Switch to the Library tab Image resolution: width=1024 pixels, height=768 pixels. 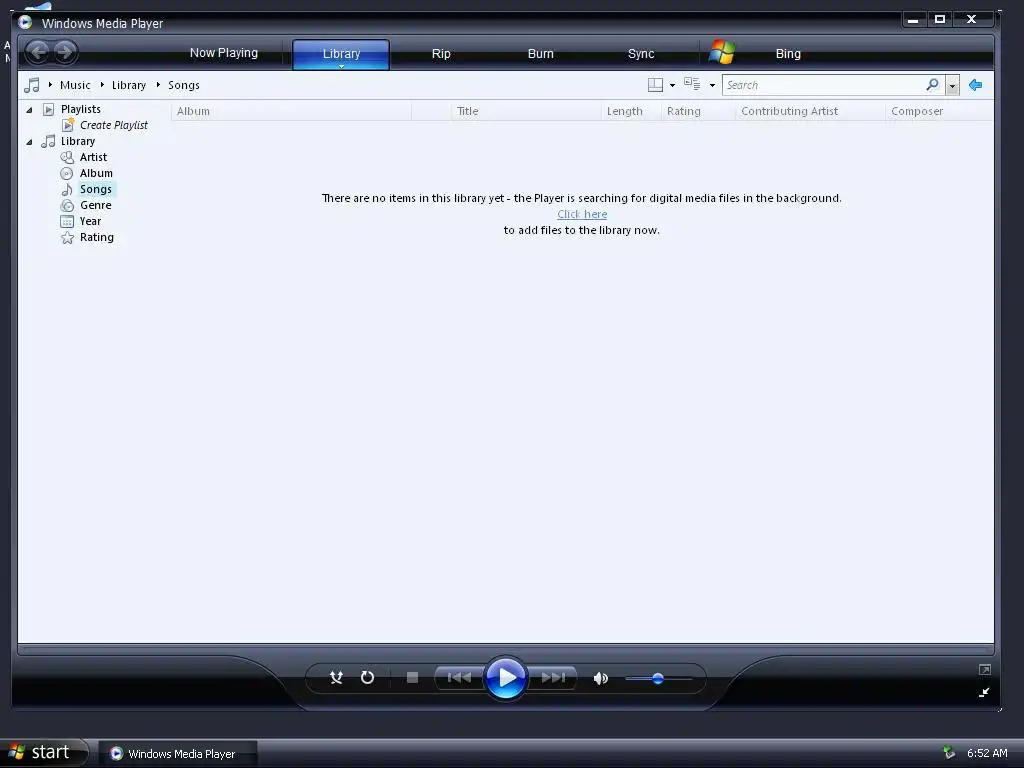[x=341, y=54]
